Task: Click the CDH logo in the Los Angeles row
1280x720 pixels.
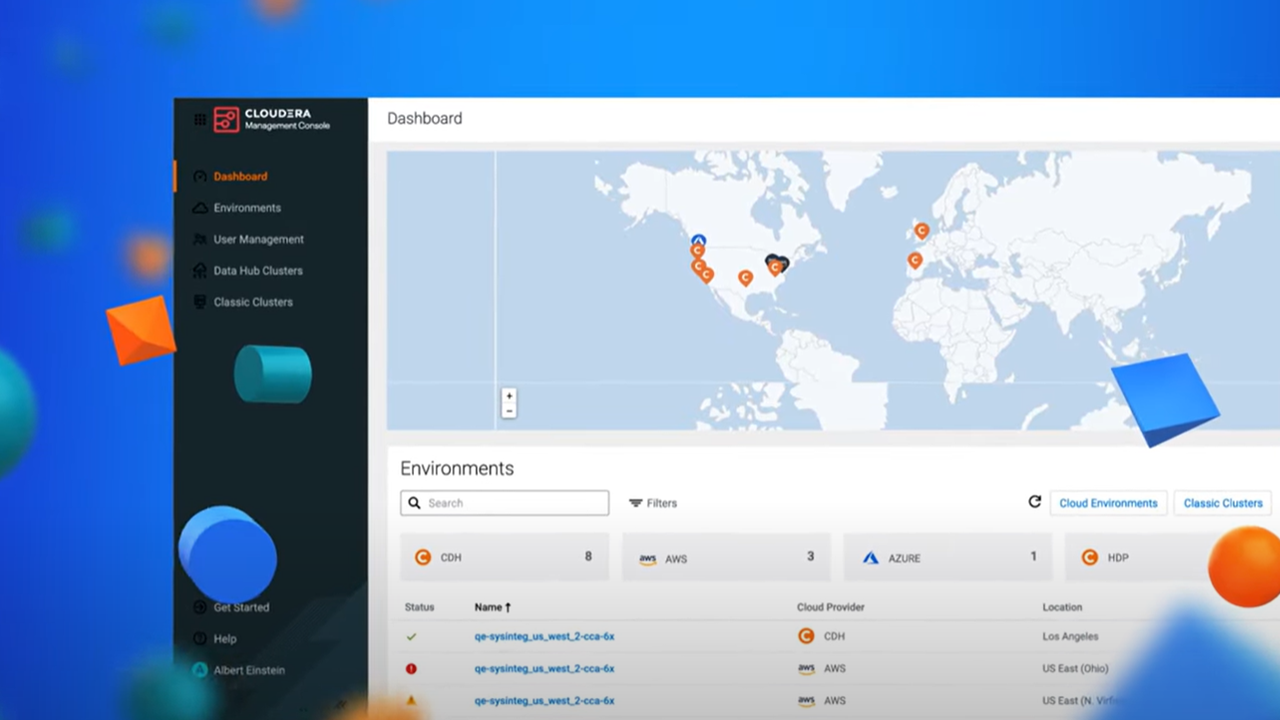Action: tap(806, 636)
